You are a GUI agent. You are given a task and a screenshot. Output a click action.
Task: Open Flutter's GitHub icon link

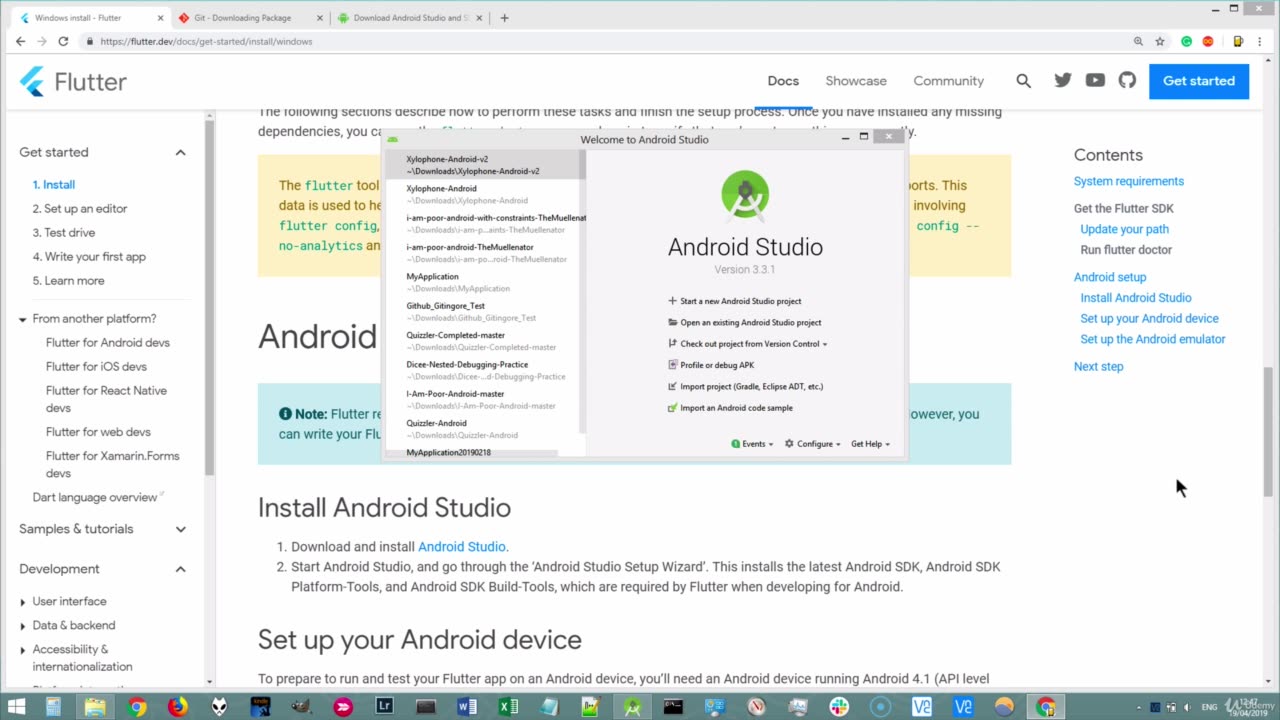point(1127,80)
